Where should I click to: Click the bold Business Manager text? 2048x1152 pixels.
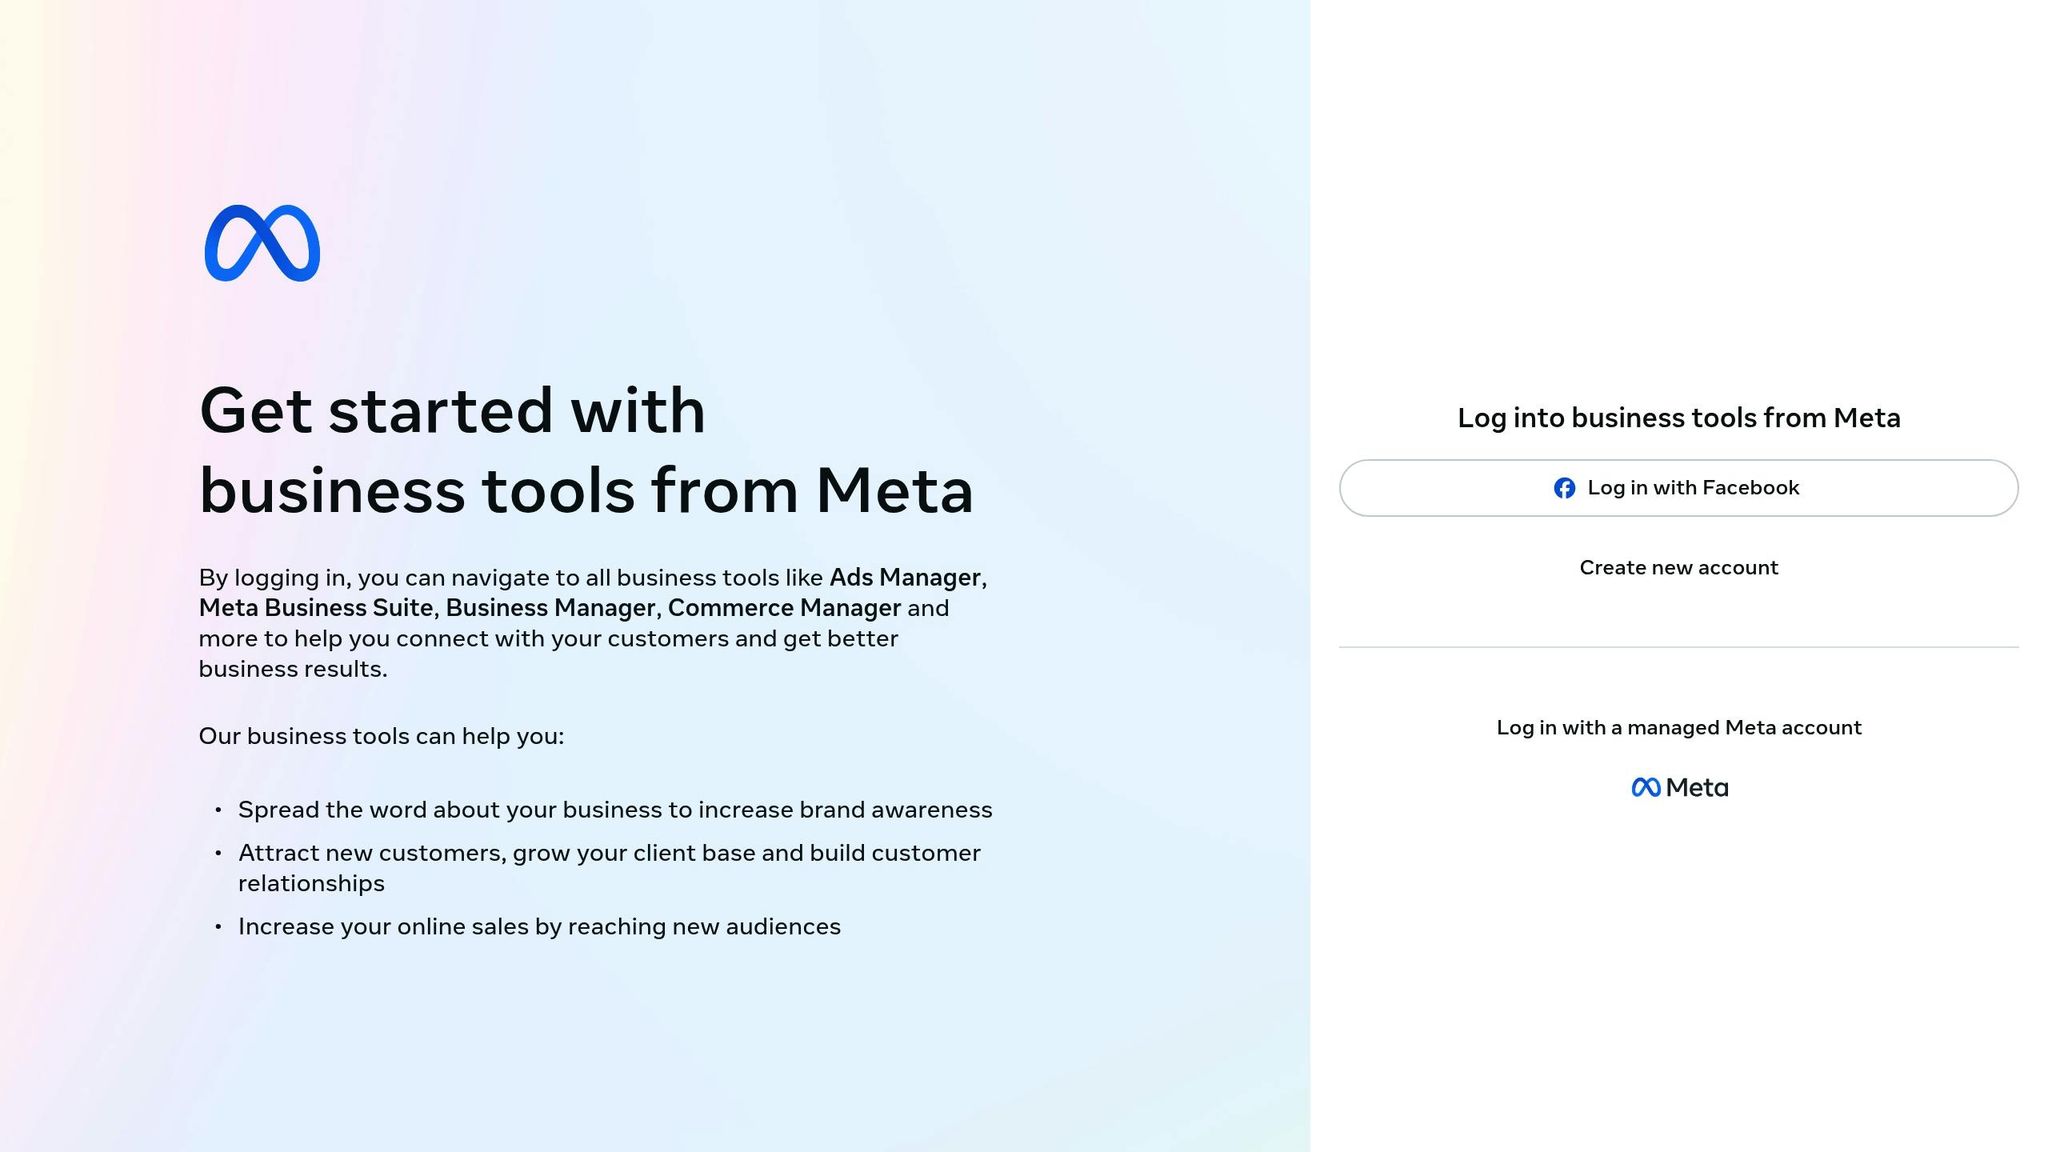coord(550,608)
